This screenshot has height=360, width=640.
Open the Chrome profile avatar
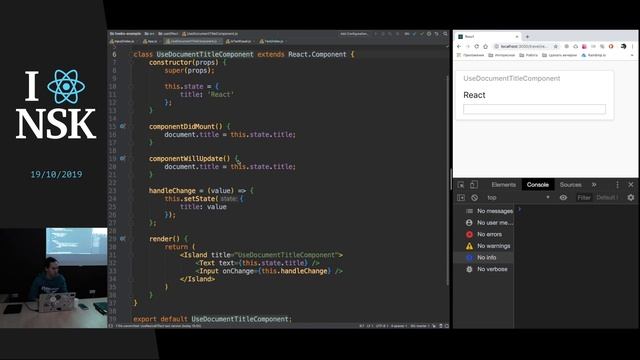[623, 47]
